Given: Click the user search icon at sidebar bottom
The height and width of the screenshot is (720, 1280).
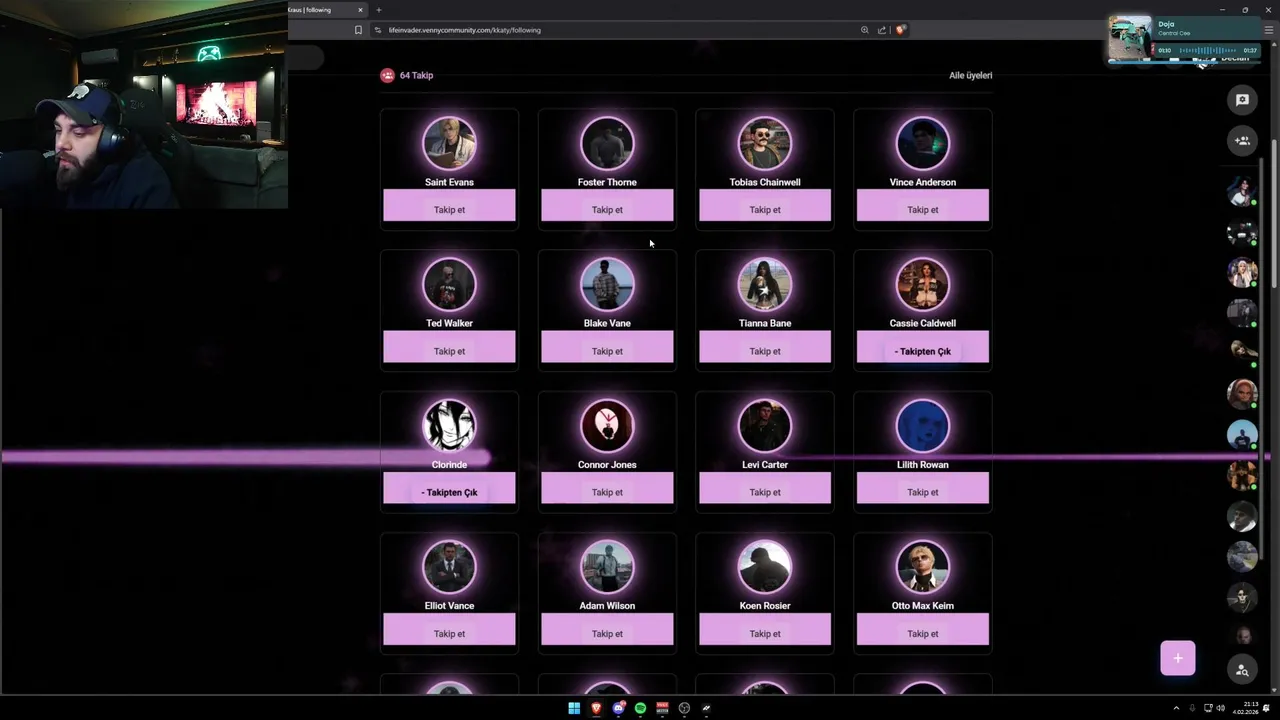Looking at the screenshot, I should (1242, 670).
